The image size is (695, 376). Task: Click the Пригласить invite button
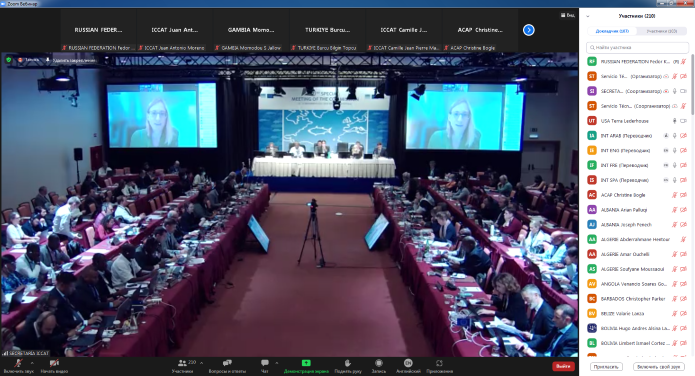coord(606,367)
